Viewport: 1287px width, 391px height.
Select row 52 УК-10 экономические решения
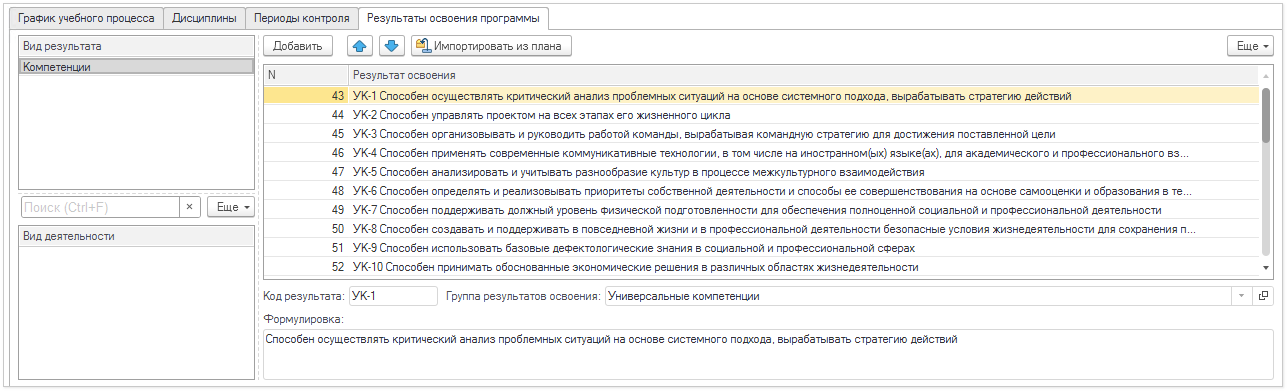click(x=760, y=267)
